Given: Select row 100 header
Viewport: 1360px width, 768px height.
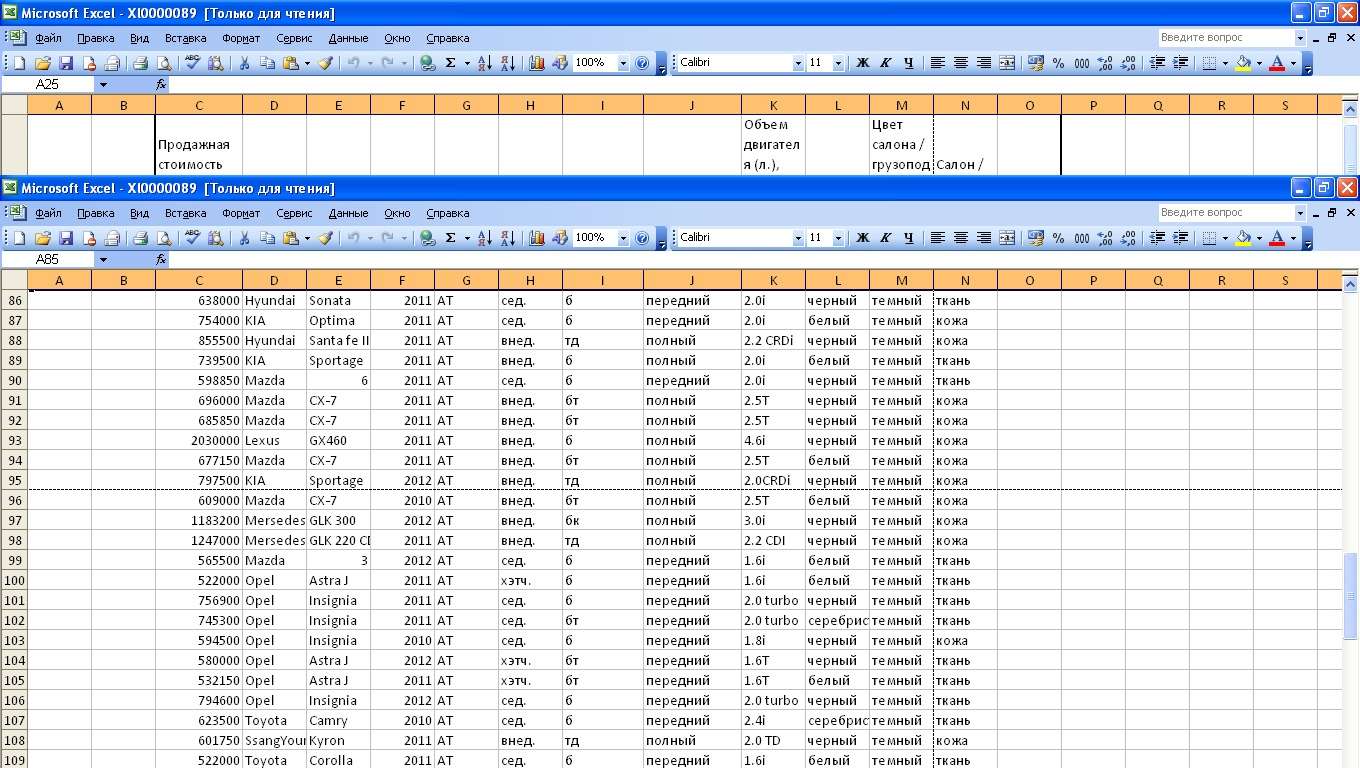Looking at the screenshot, I should pyautogui.click(x=14, y=580).
